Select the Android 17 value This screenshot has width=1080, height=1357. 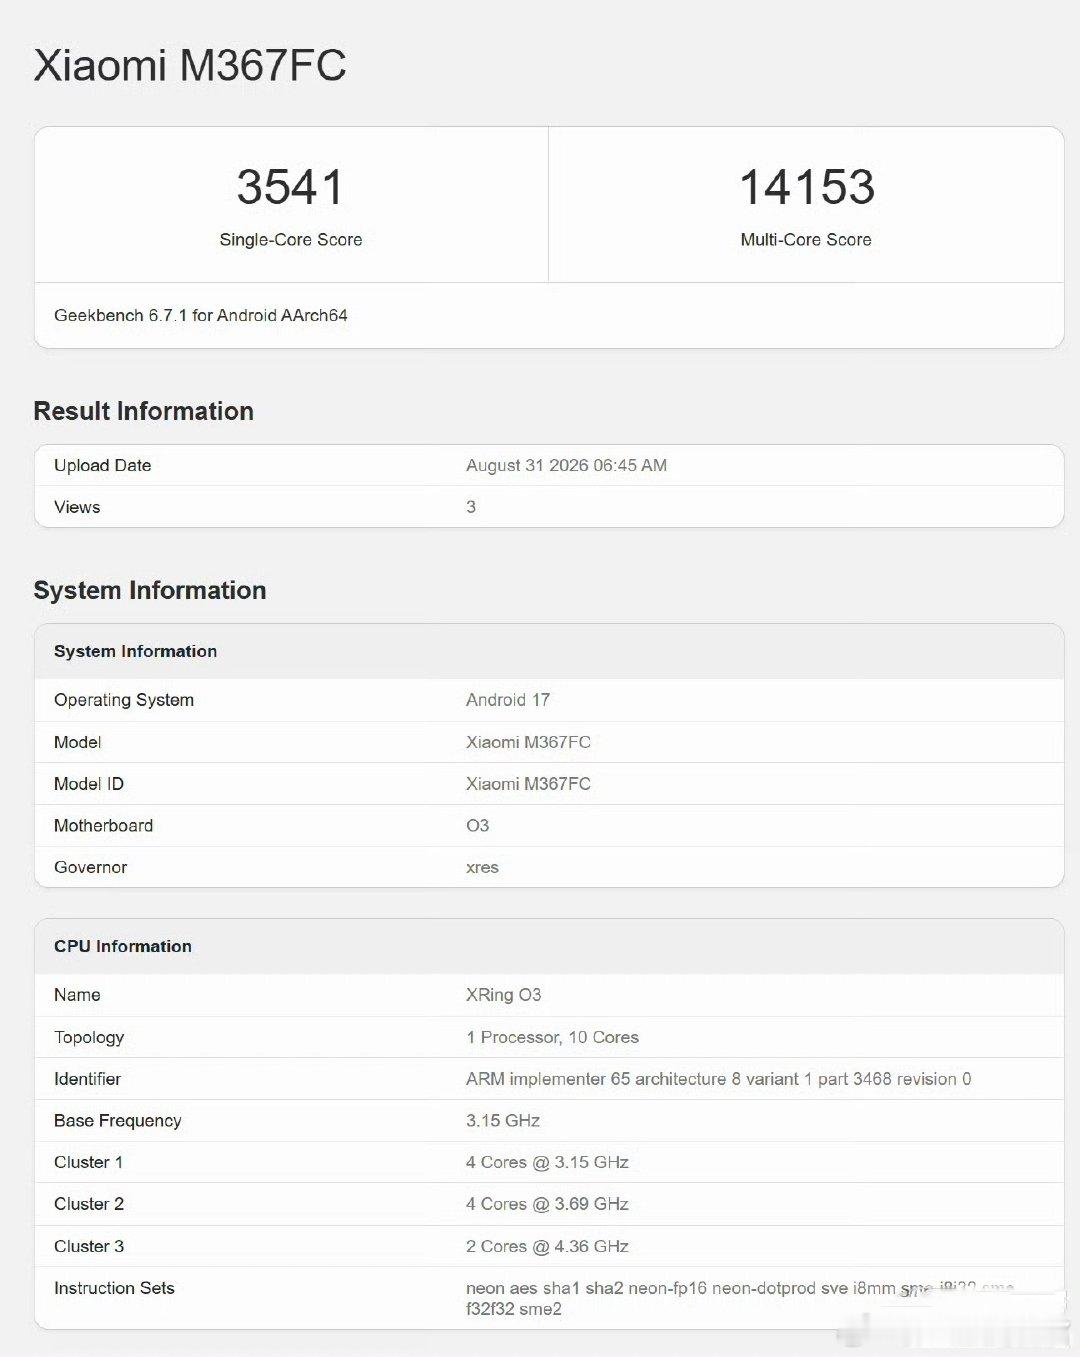click(508, 700)
